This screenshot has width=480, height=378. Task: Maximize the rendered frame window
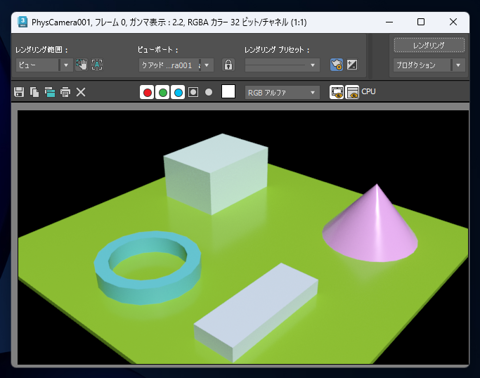[x=421, y=22]
